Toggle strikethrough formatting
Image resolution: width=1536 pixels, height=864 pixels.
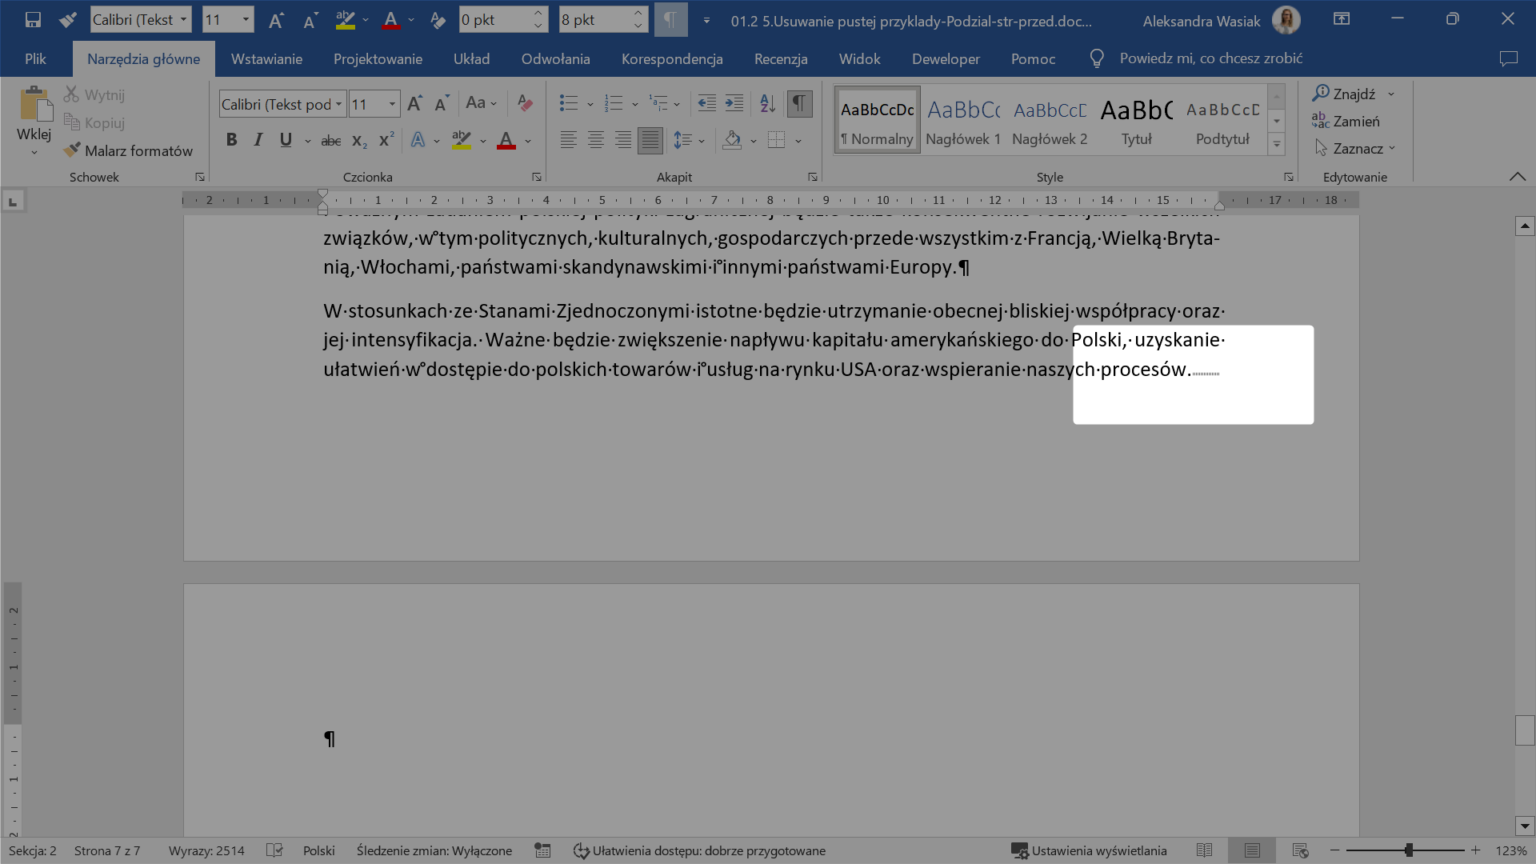point(331,140)
